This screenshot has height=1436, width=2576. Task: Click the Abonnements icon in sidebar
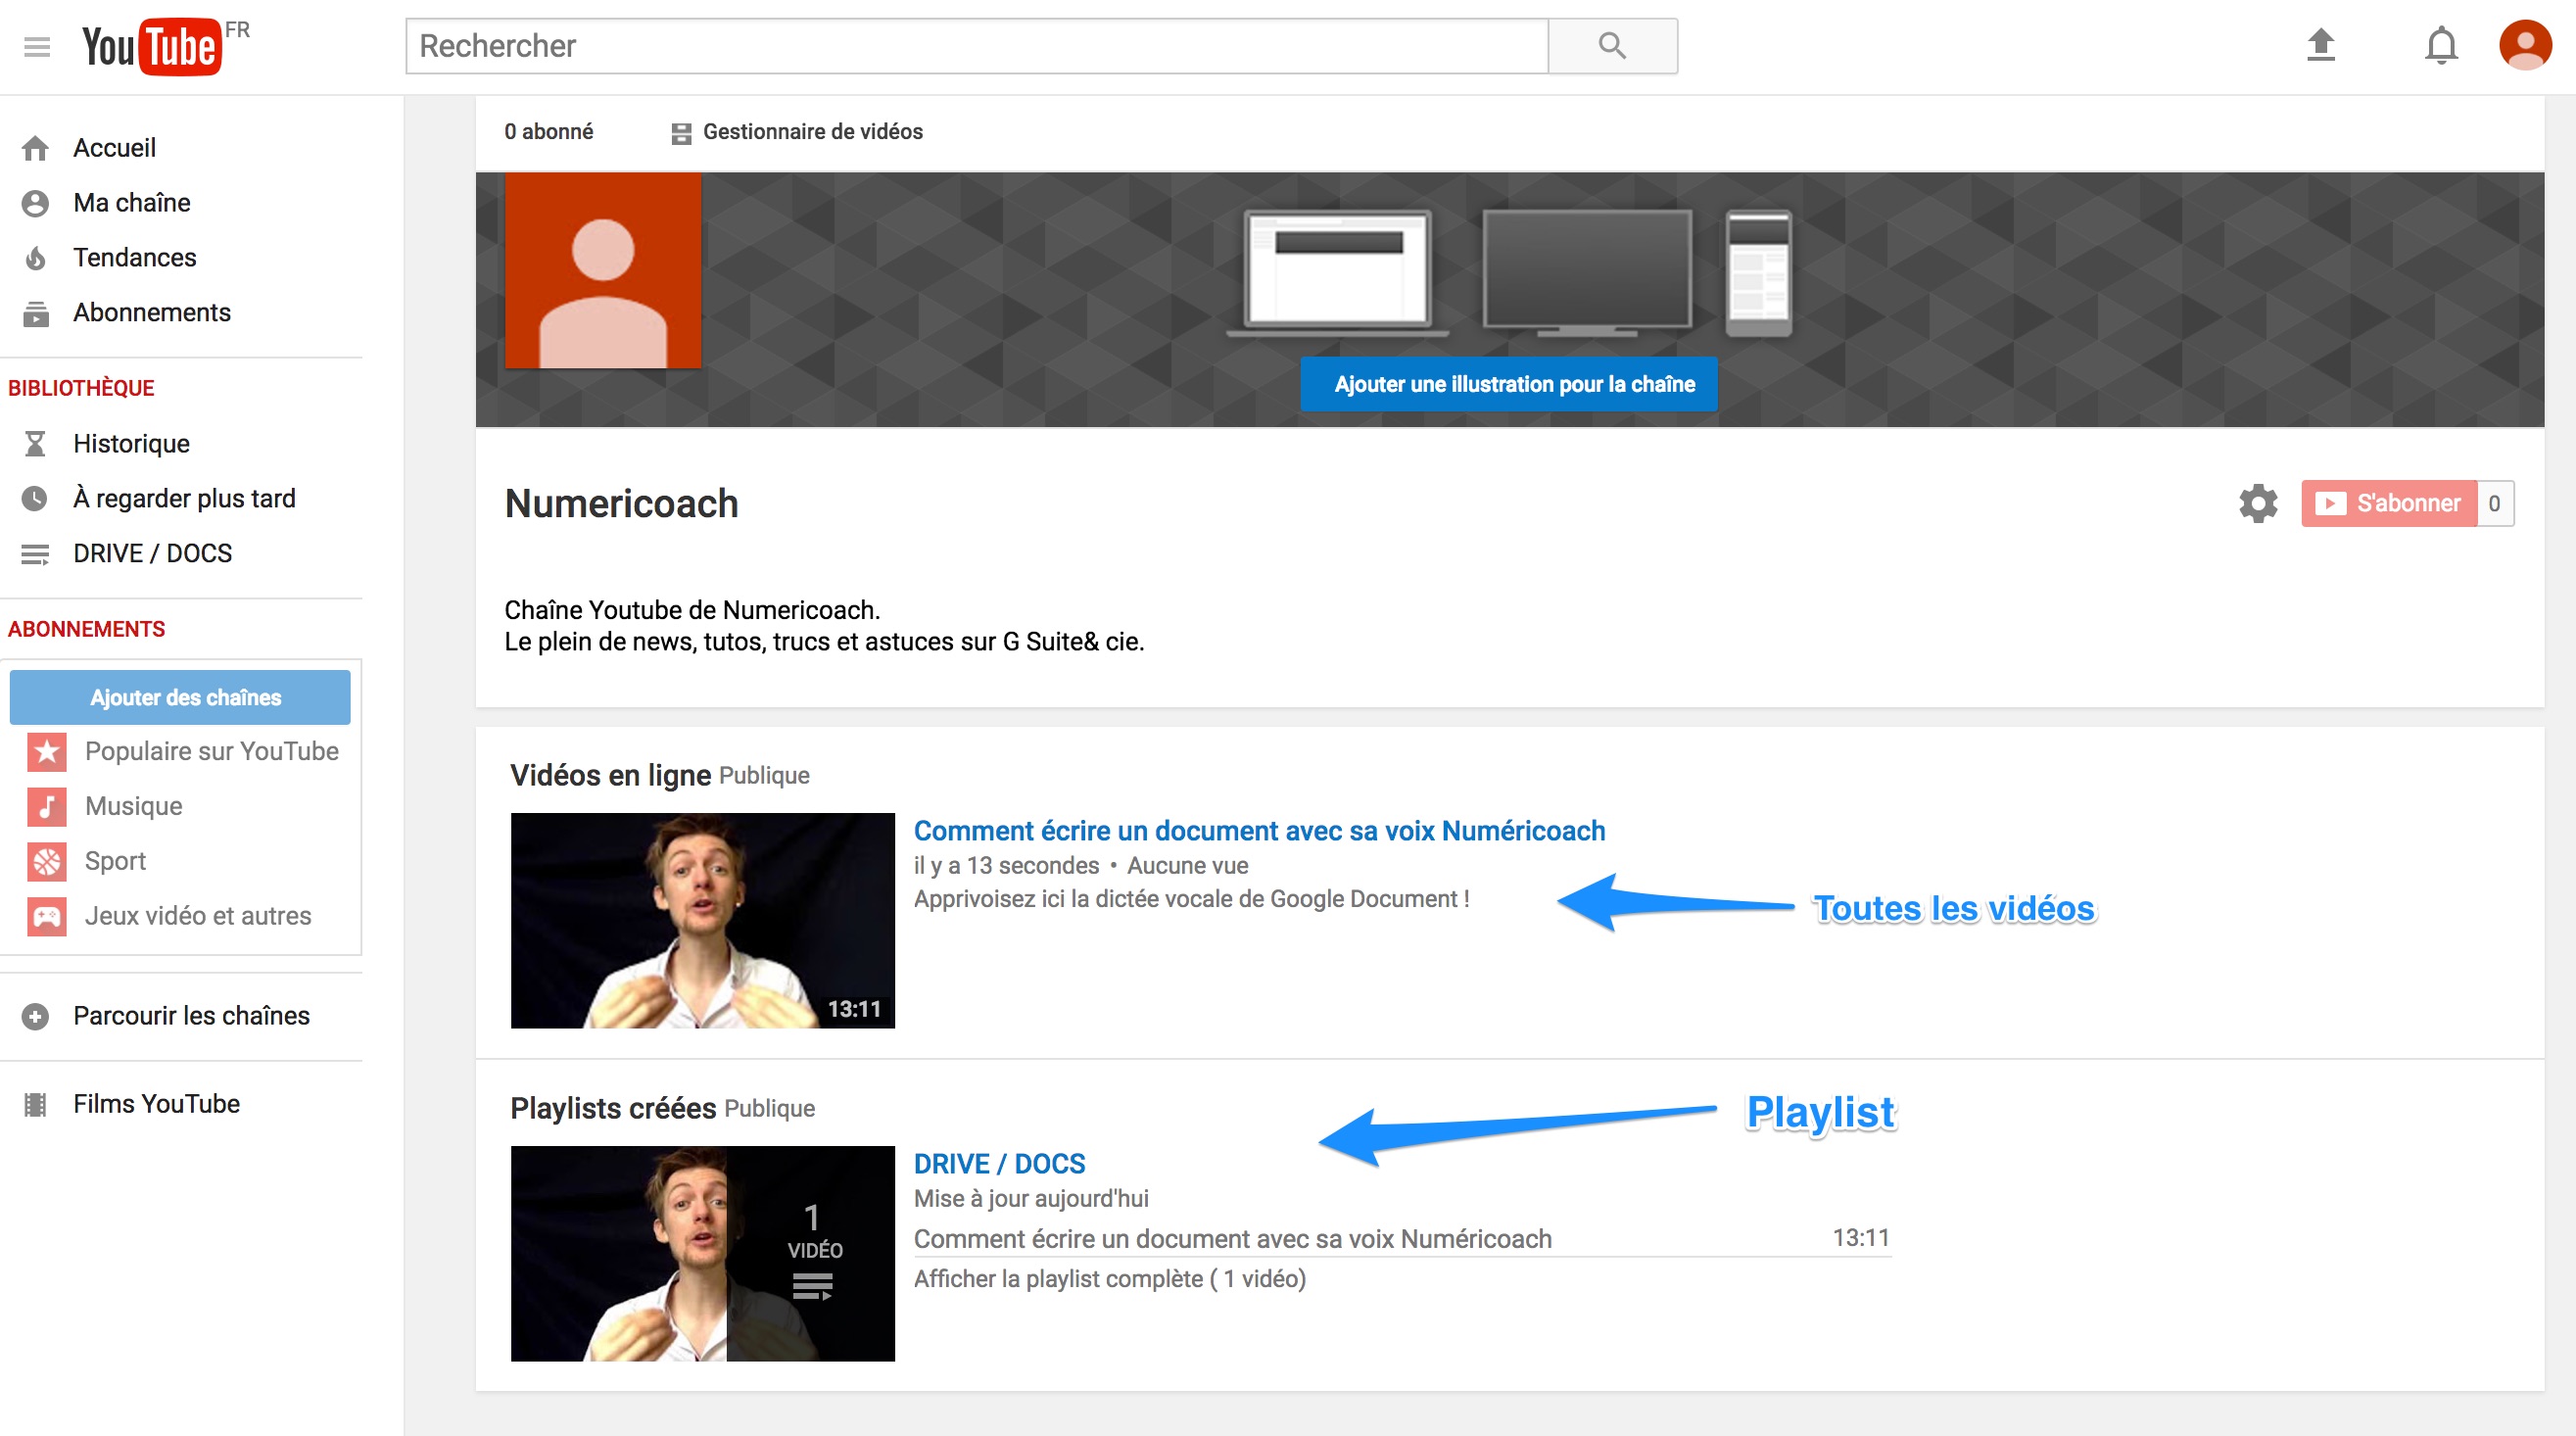pos(36,313)
